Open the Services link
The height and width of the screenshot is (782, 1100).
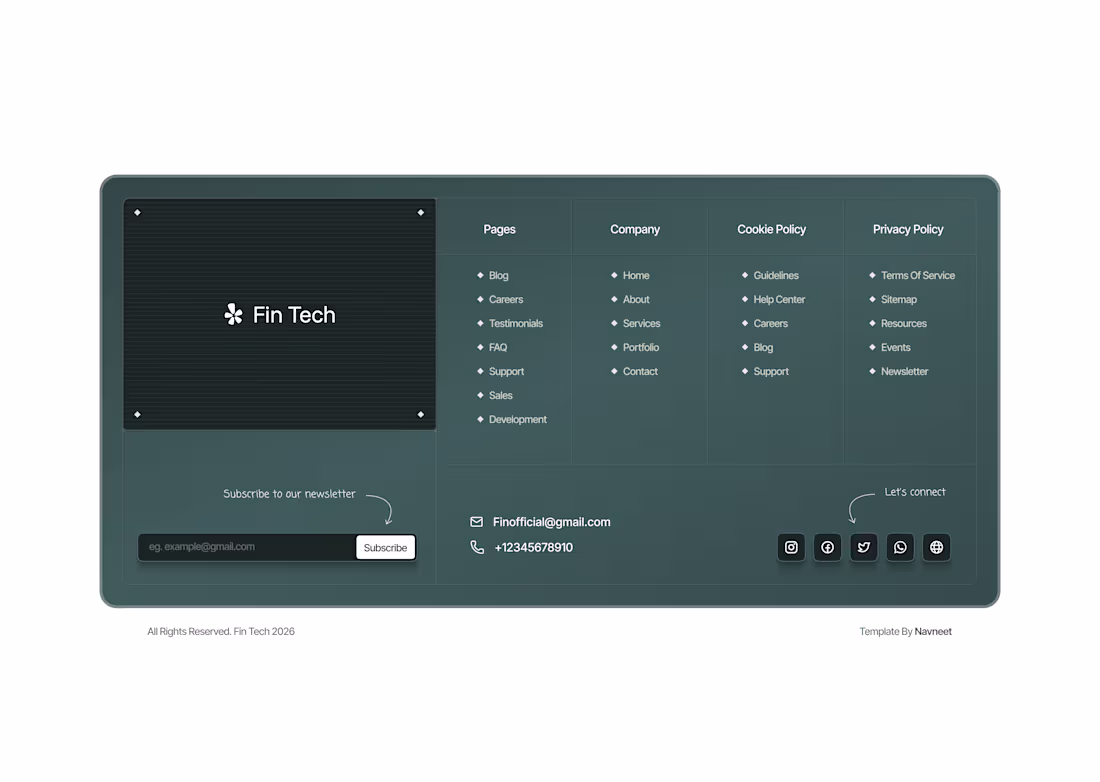[641, 323]
